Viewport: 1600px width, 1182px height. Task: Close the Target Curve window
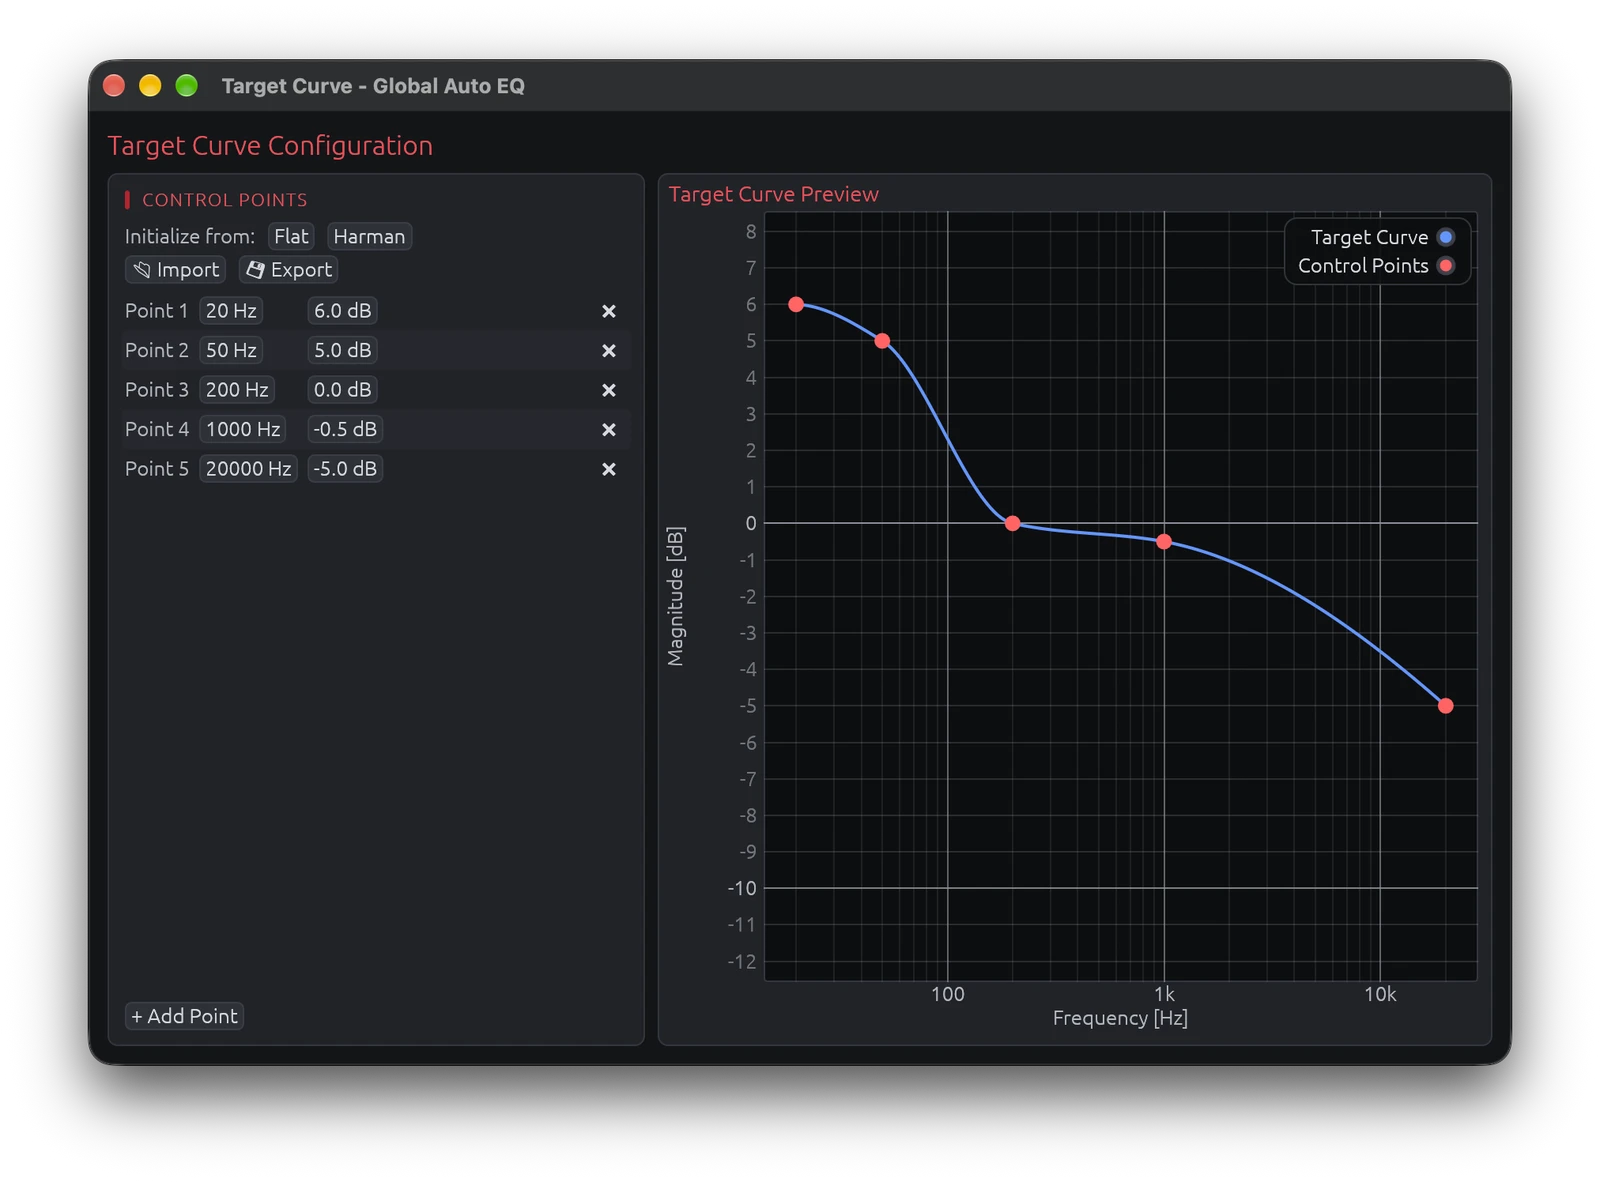coord(114,86)
